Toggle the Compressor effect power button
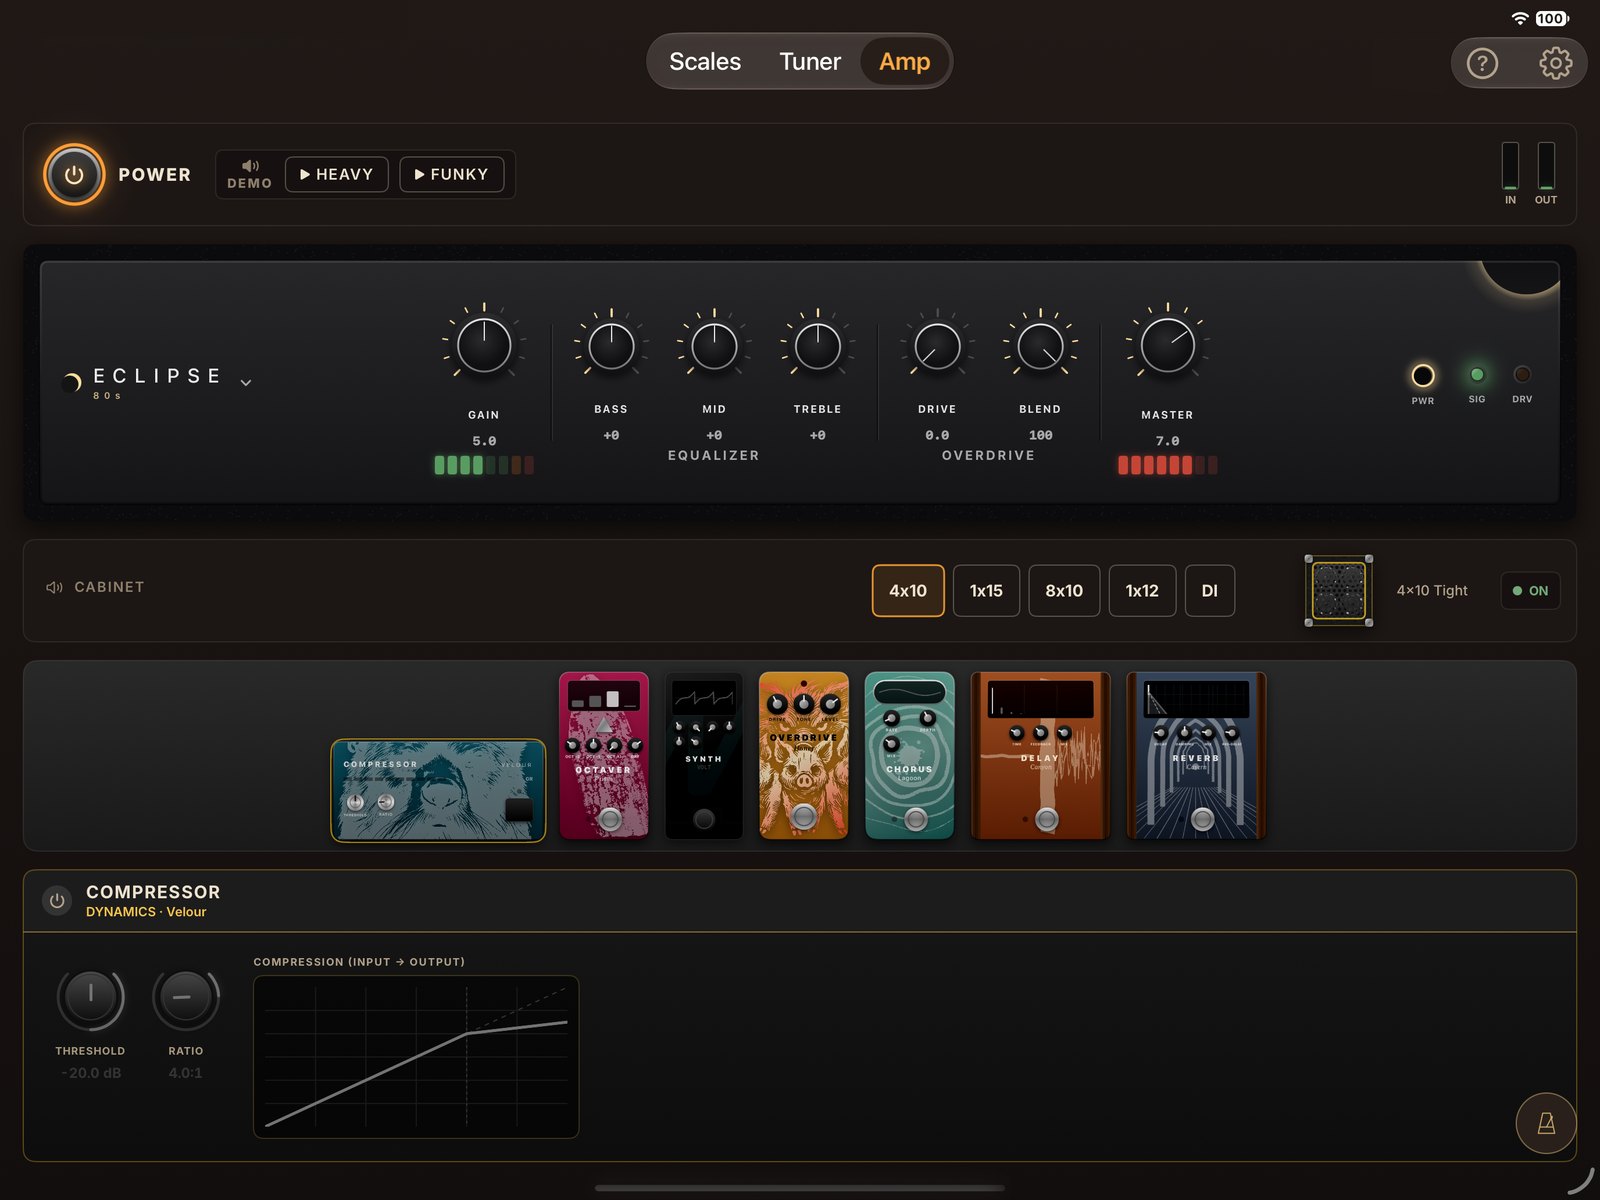 57,900
